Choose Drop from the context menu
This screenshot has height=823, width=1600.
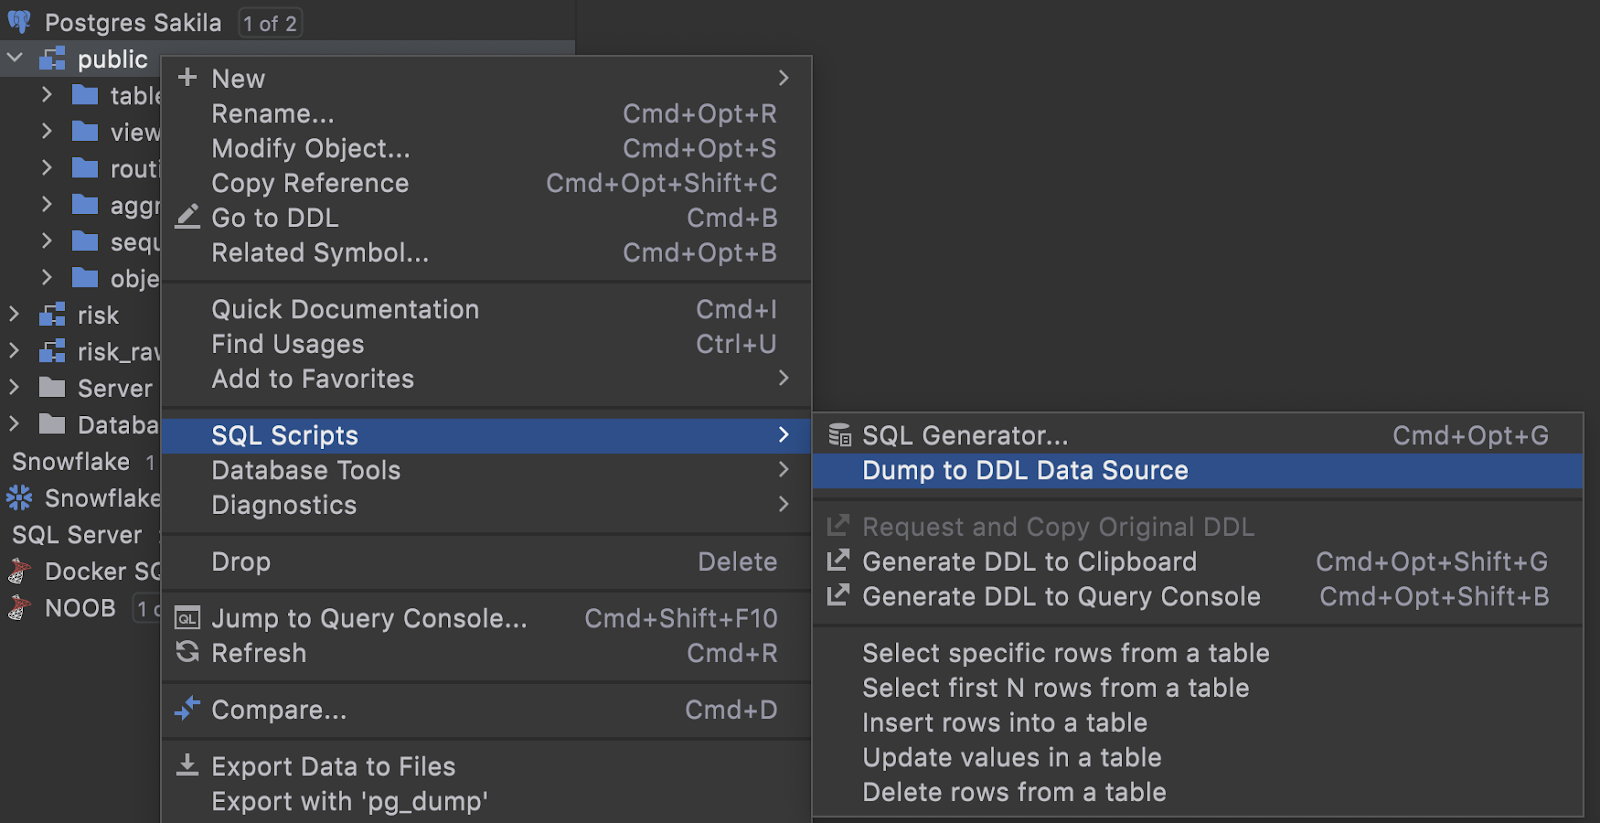coord(241,562)
